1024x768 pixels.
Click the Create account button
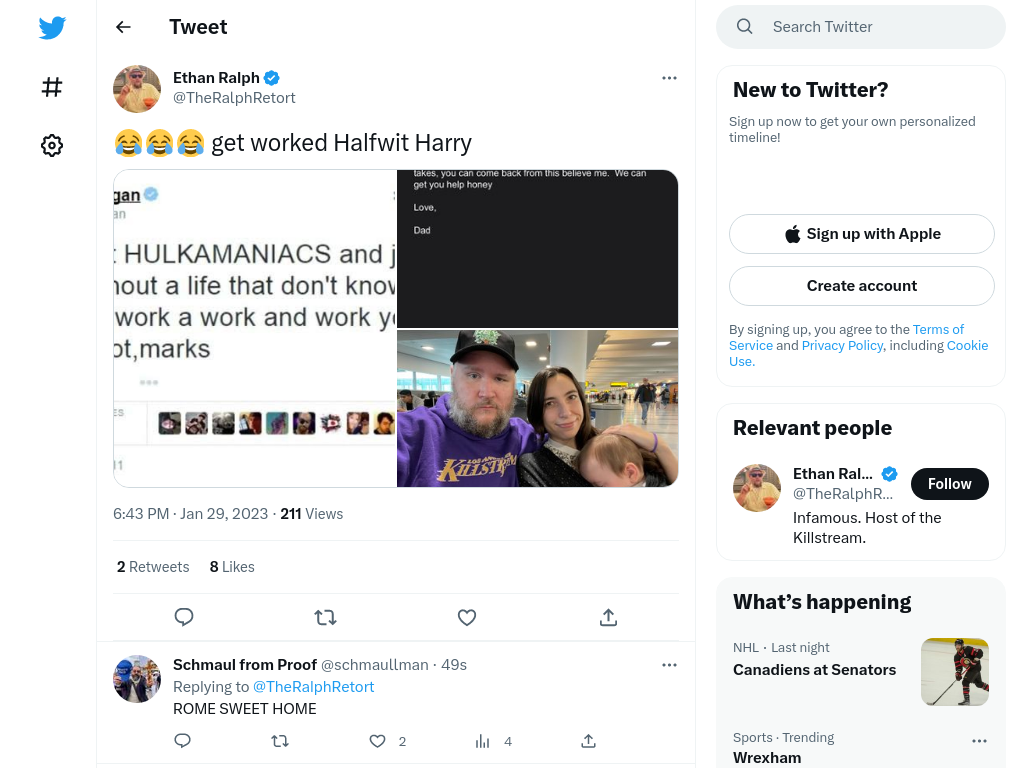coord(862,286)
